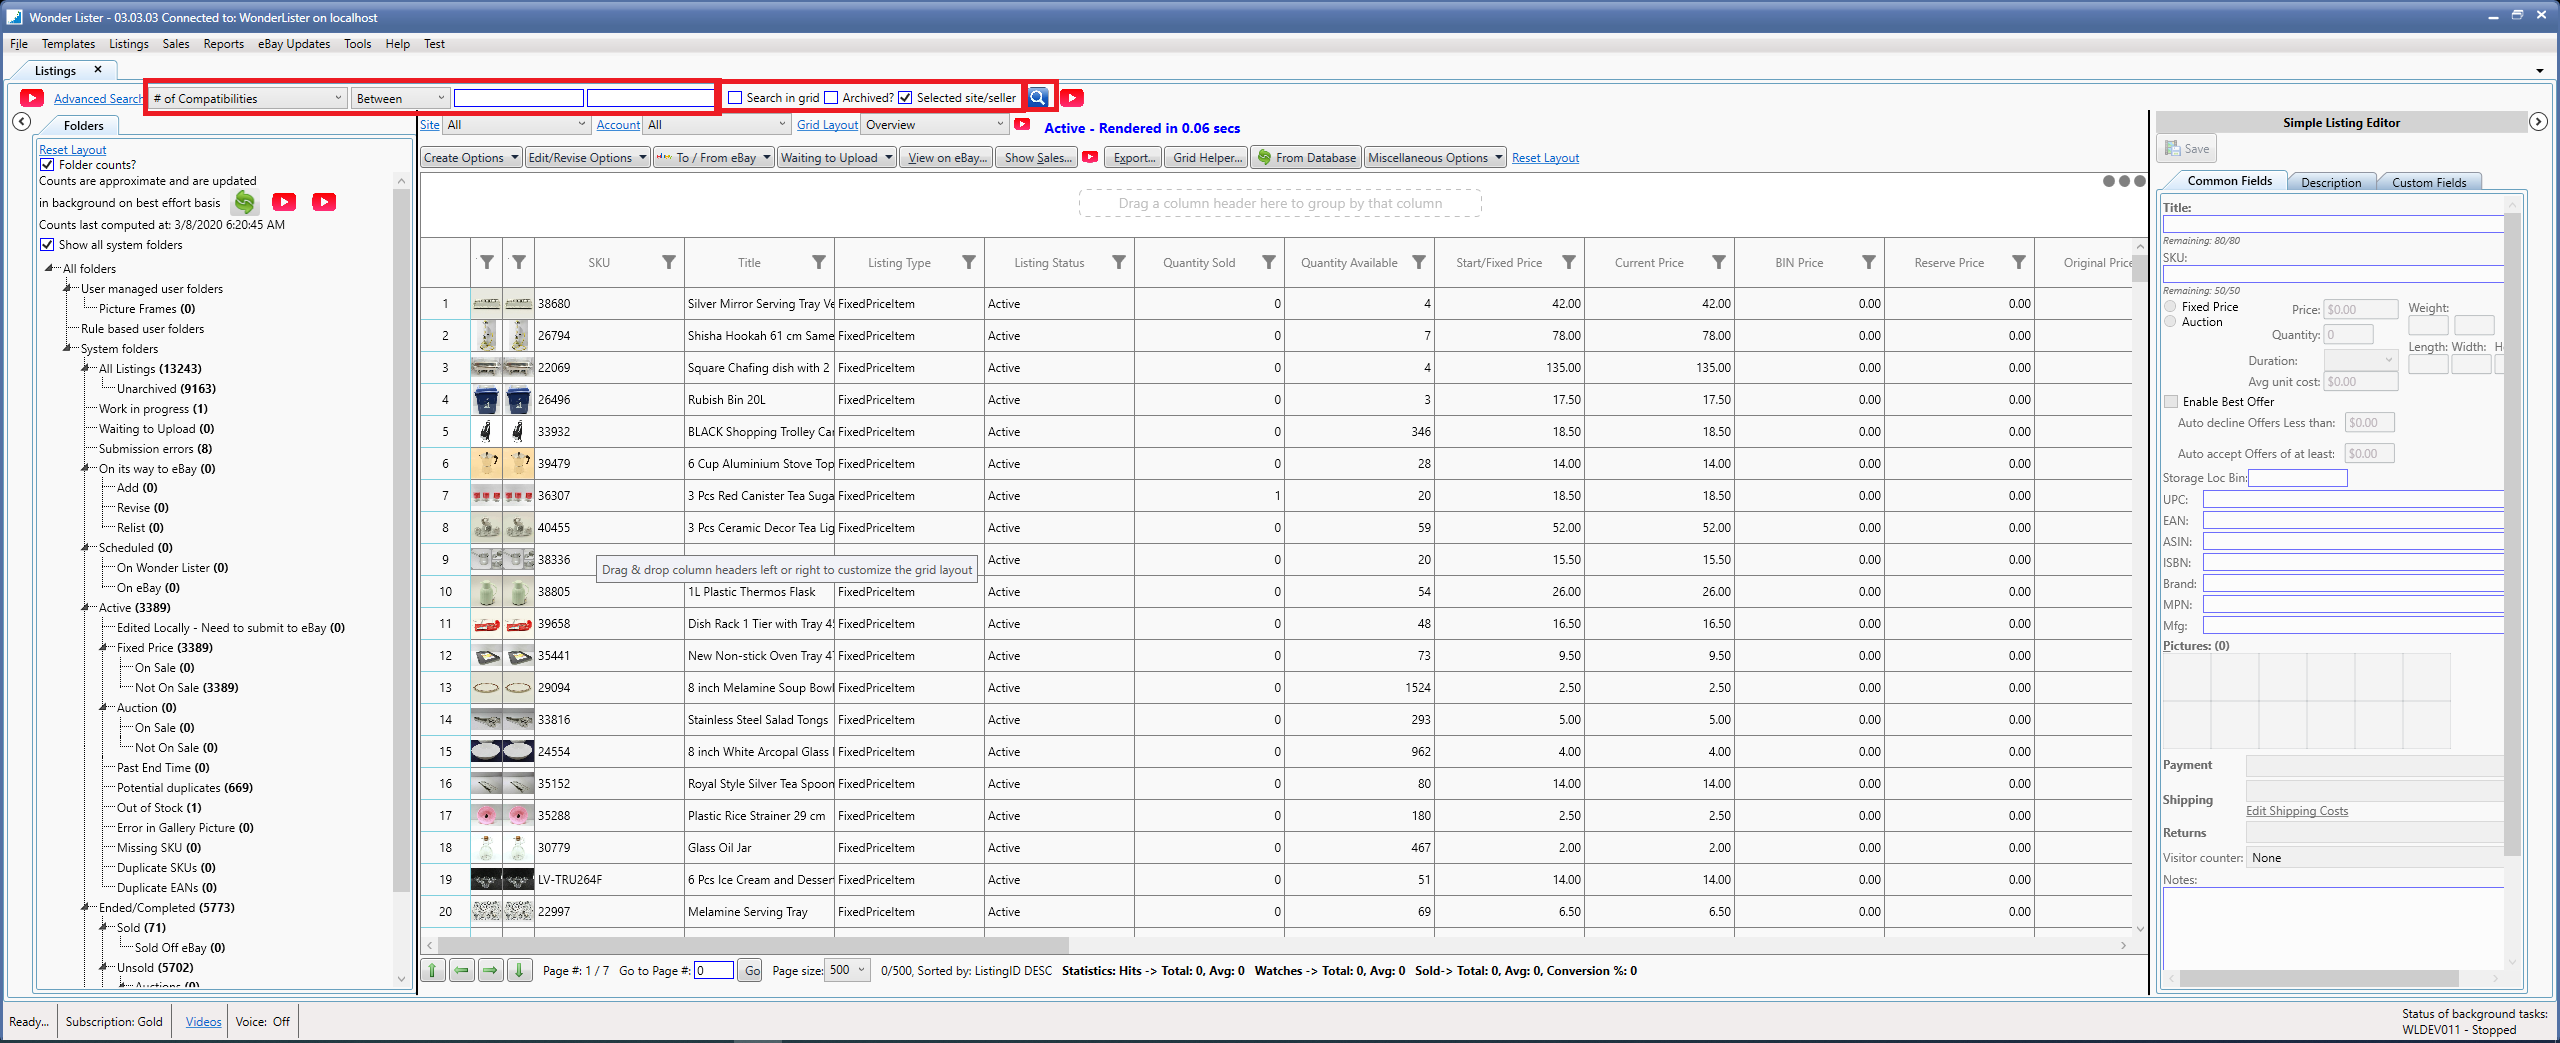Viewport: 2560px width, 1043px height.
Task: Open video icon beside Grid Layout dropdown
Action: point(1022,124)
